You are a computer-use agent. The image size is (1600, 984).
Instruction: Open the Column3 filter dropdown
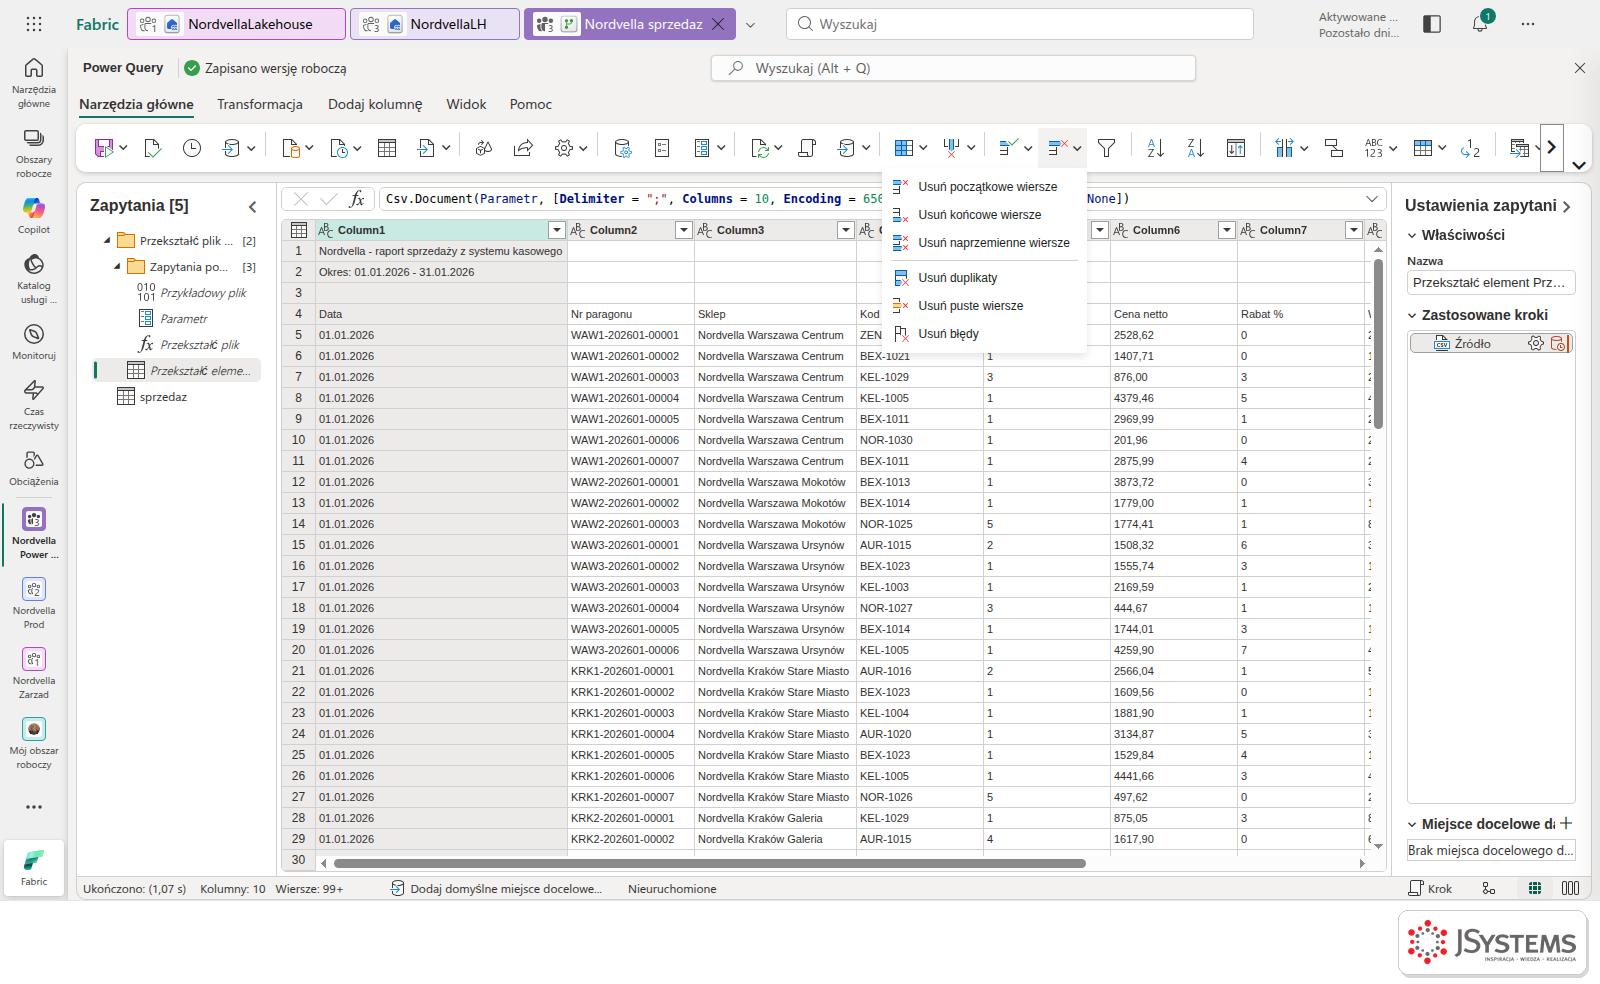pyautogui.click(x=846, y=230)
